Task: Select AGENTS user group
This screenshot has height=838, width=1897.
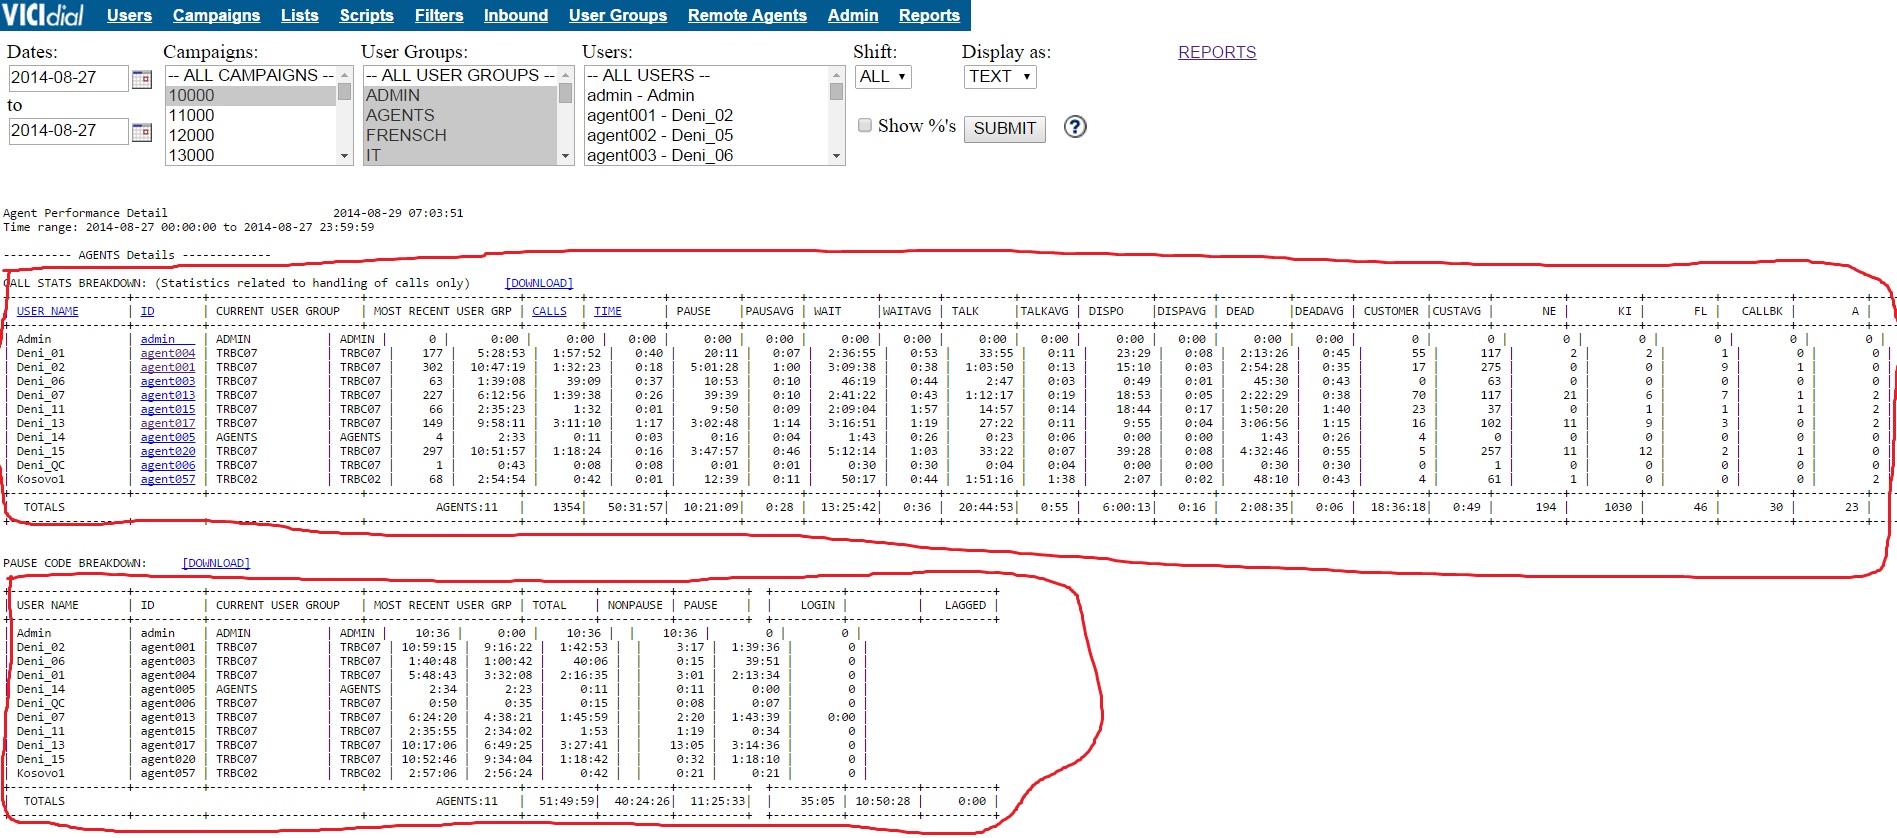Action: (x=460, y=116)
